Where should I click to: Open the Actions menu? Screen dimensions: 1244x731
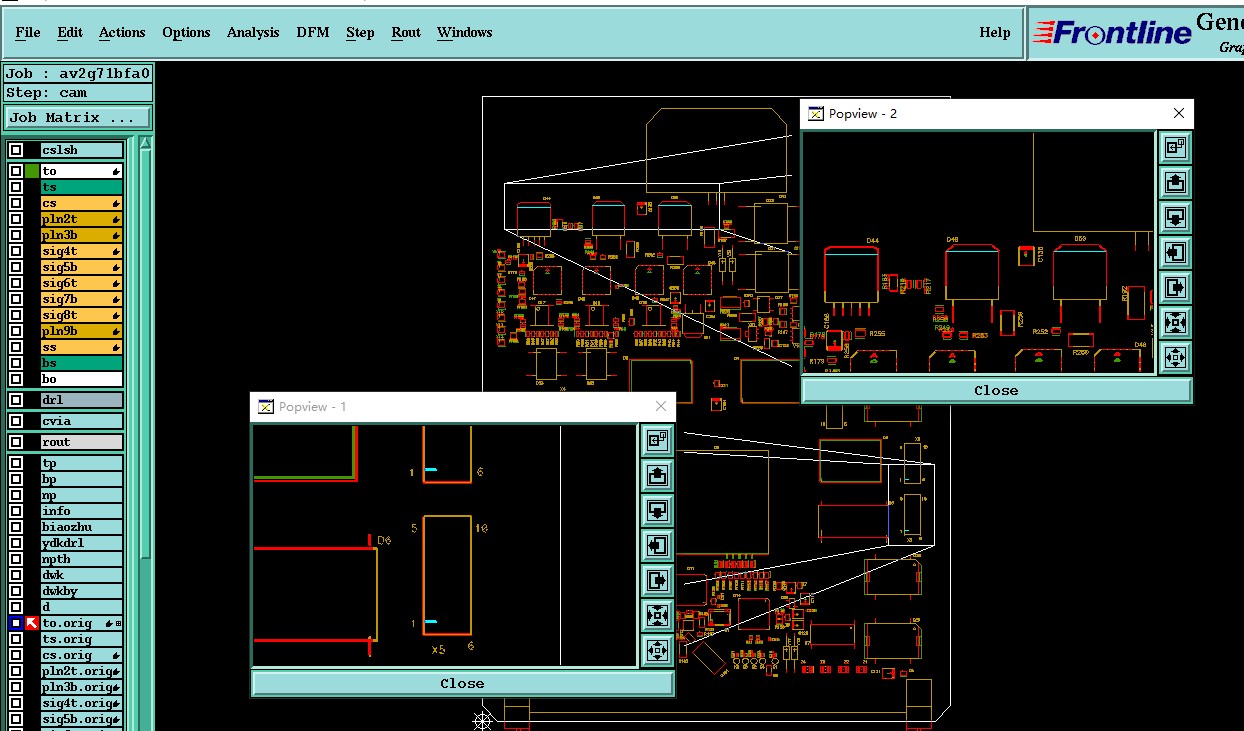(x=122, y=33)
